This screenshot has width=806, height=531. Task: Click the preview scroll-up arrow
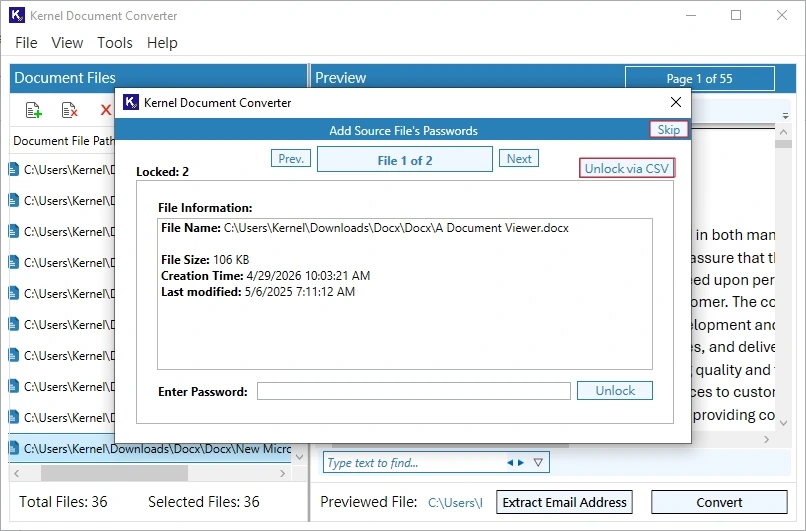click(783, 132)
